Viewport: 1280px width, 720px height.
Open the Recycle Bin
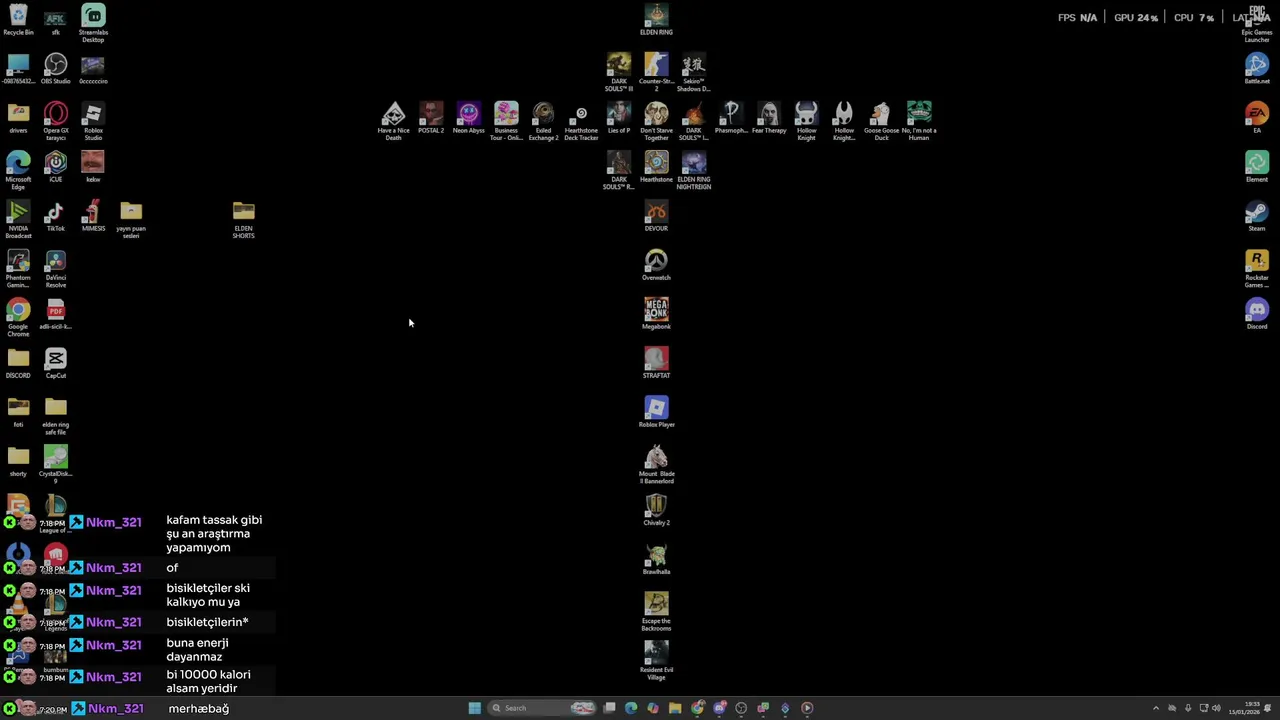[x=18, y=19]
